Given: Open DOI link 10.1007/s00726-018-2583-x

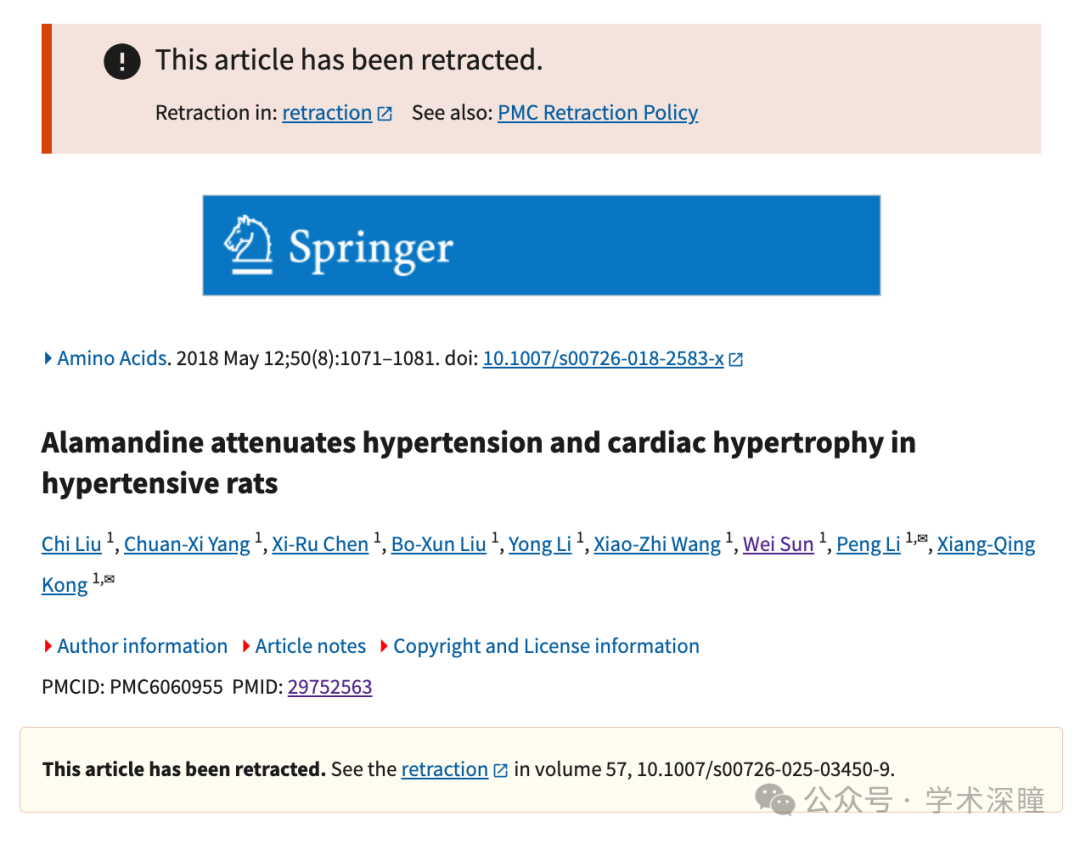Looking at the screenshot, I should [x=603, y=358].
